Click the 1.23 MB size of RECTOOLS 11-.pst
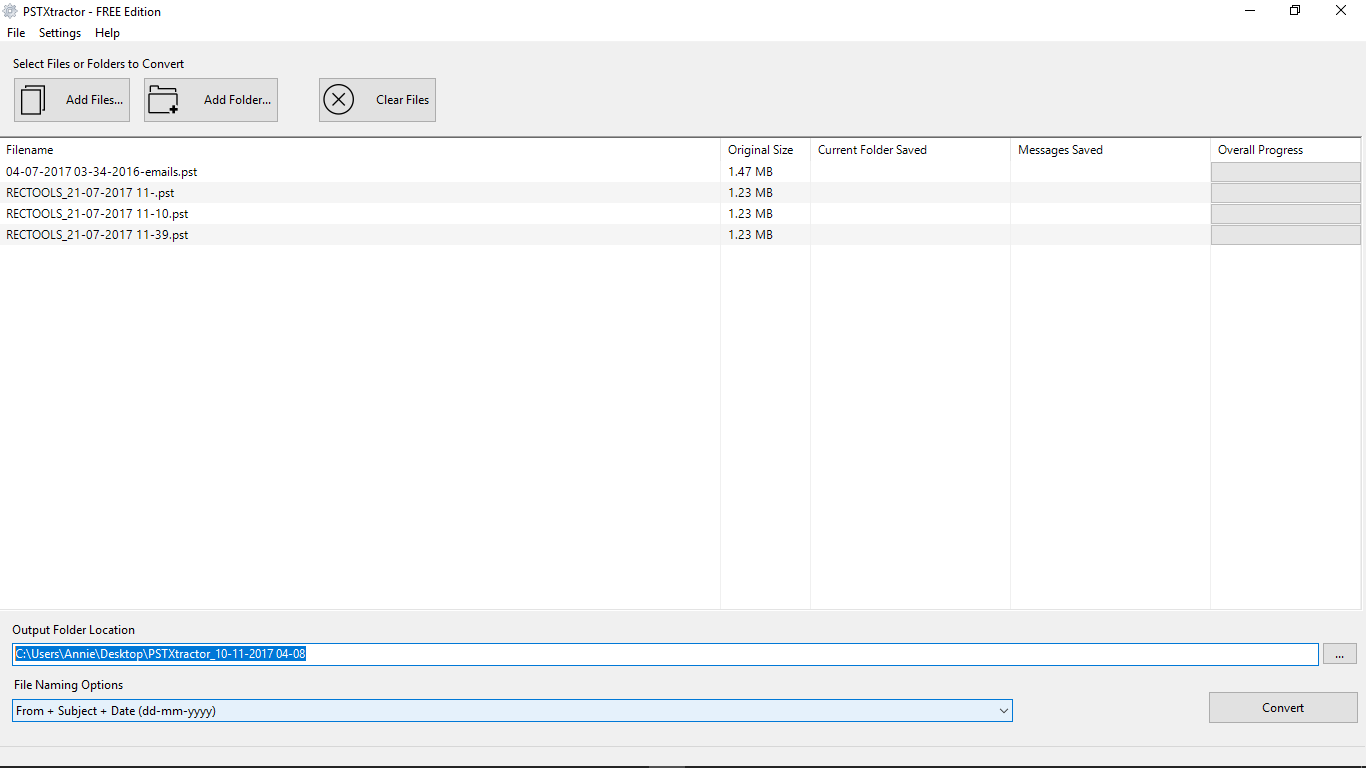This screenshot has height=768, width=1366. (x=750, y=193)
